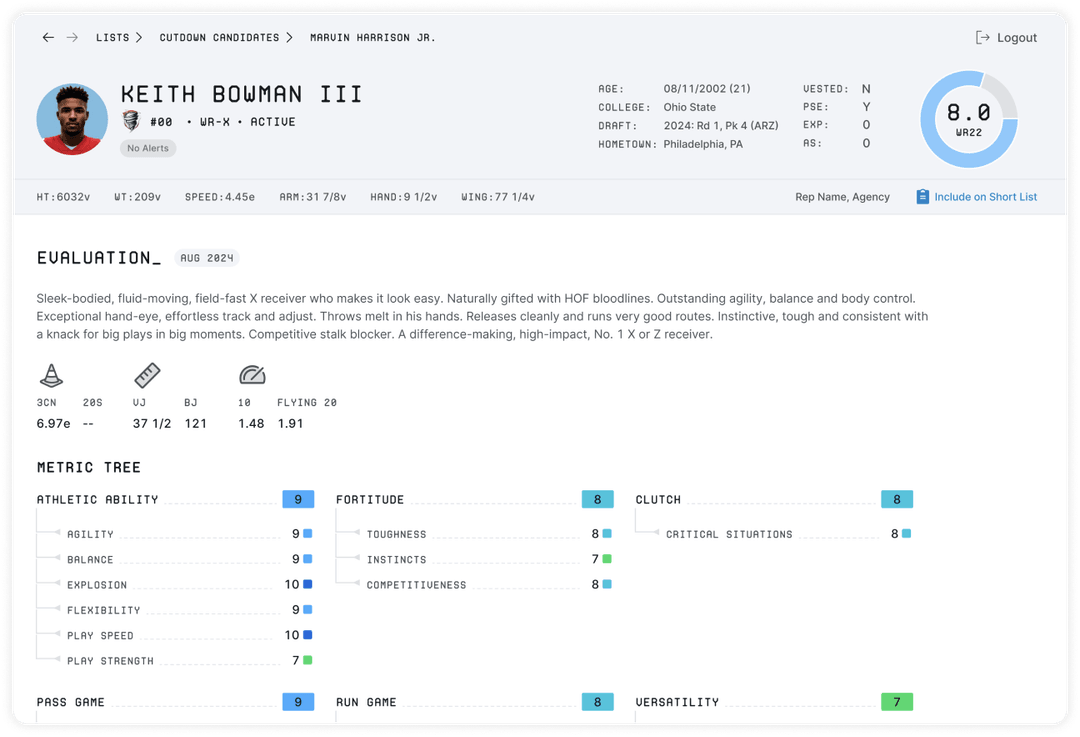
Task: Click the Logout door icon
Action: 982,38
